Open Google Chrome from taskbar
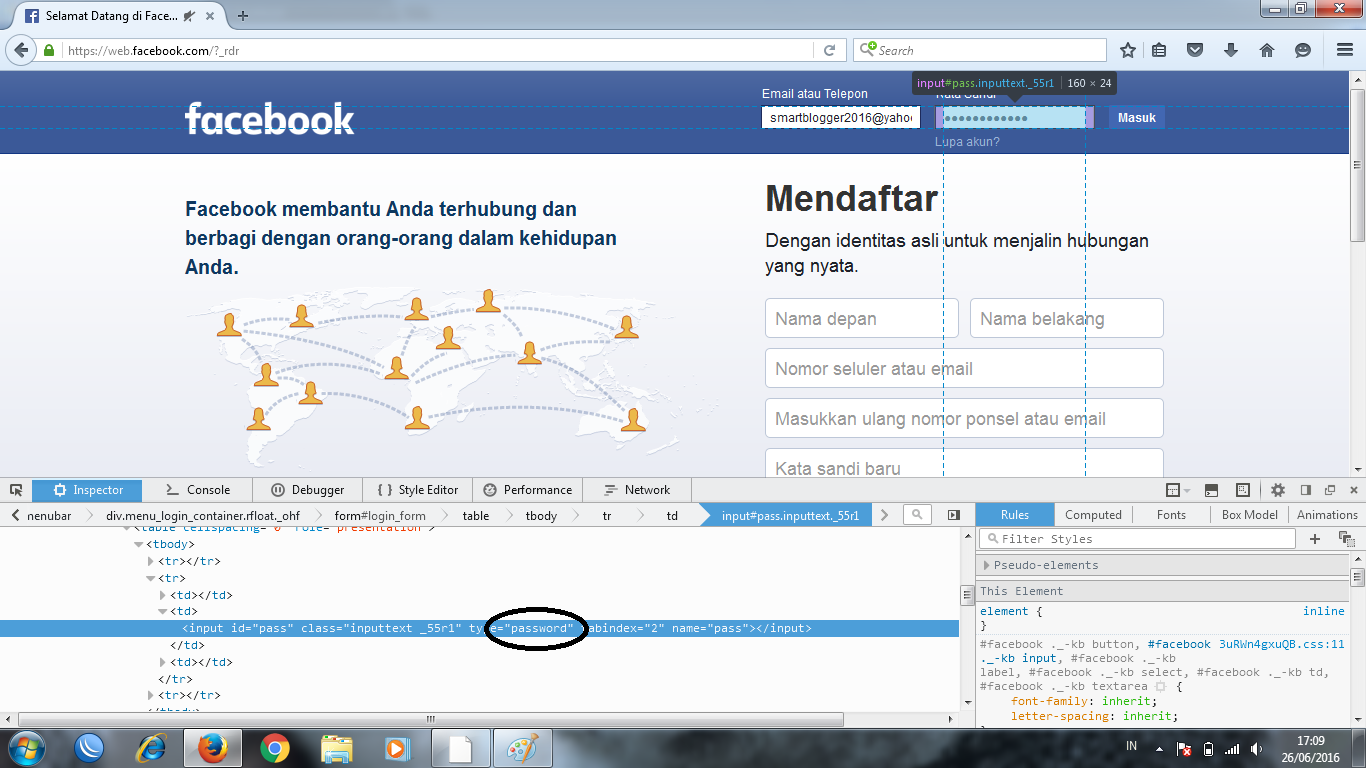 (x=274, y=748)
